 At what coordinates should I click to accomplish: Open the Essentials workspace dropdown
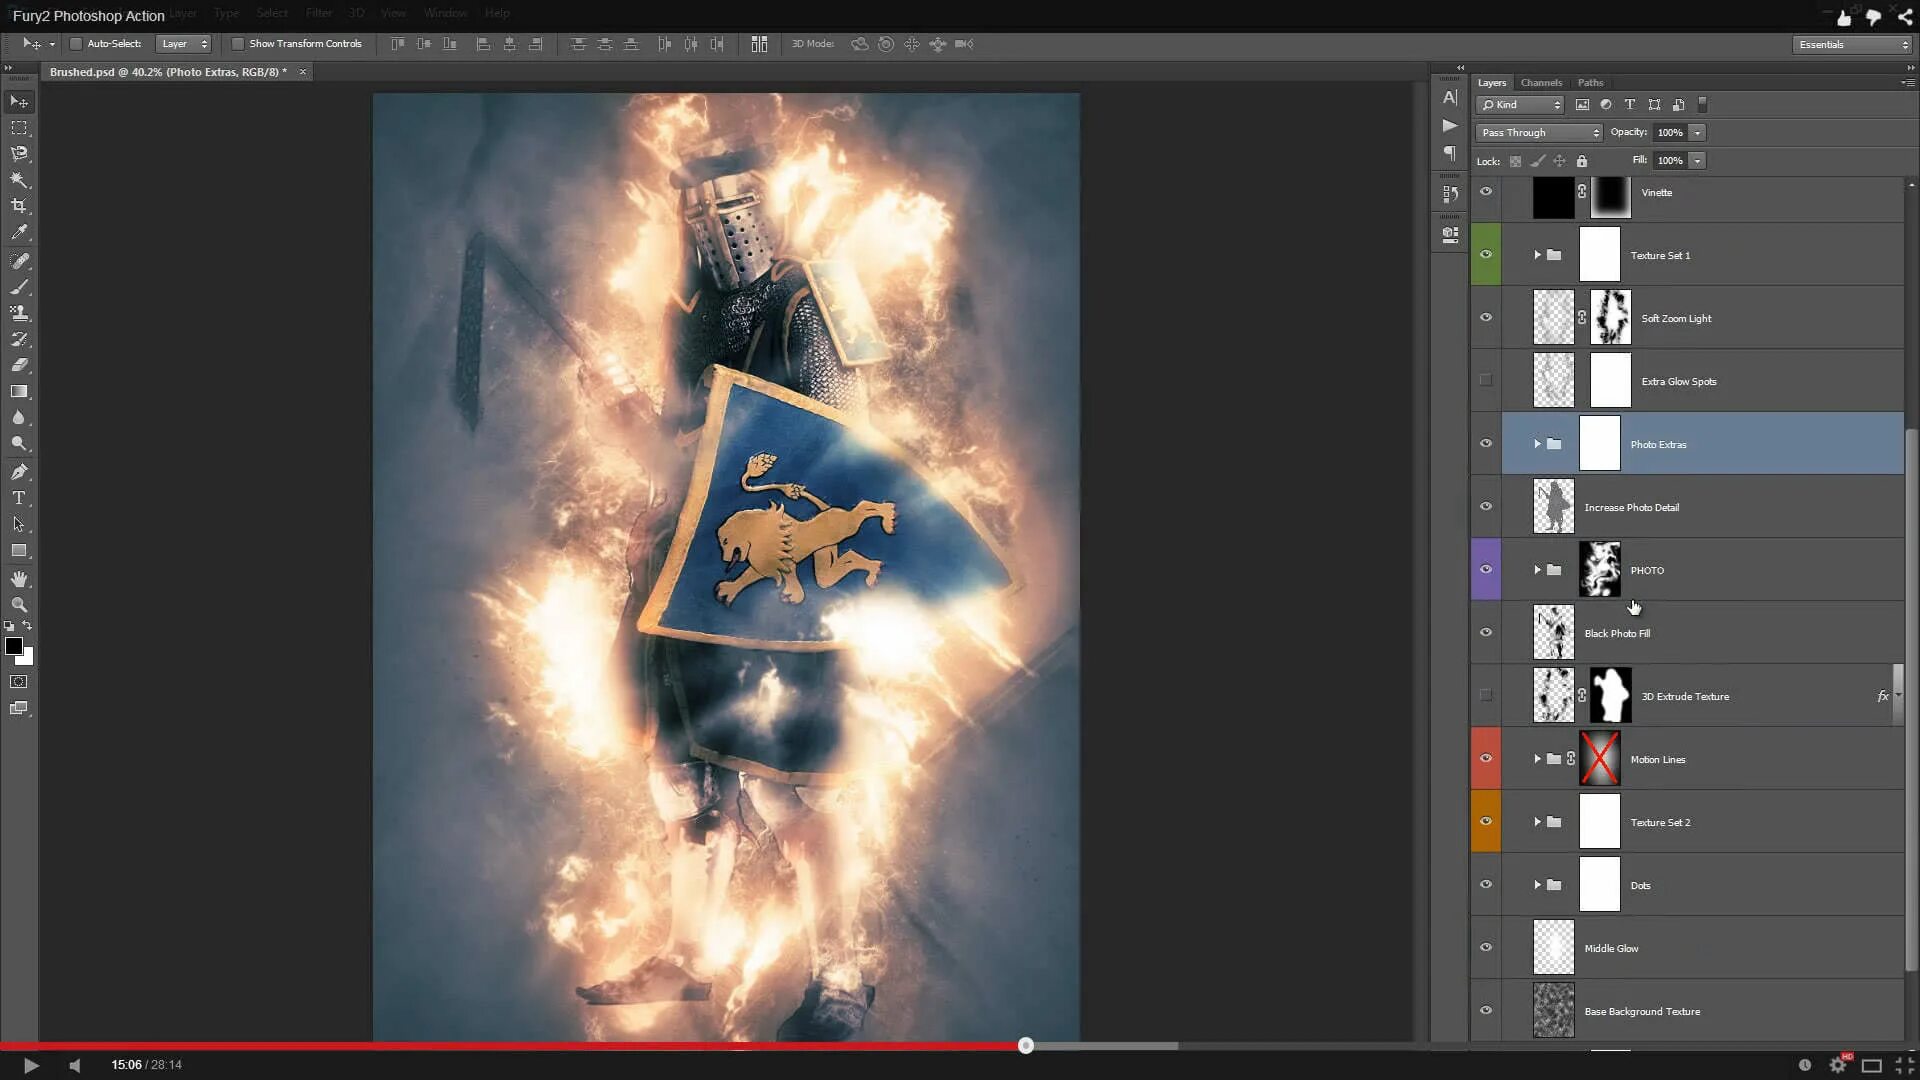1852,45
